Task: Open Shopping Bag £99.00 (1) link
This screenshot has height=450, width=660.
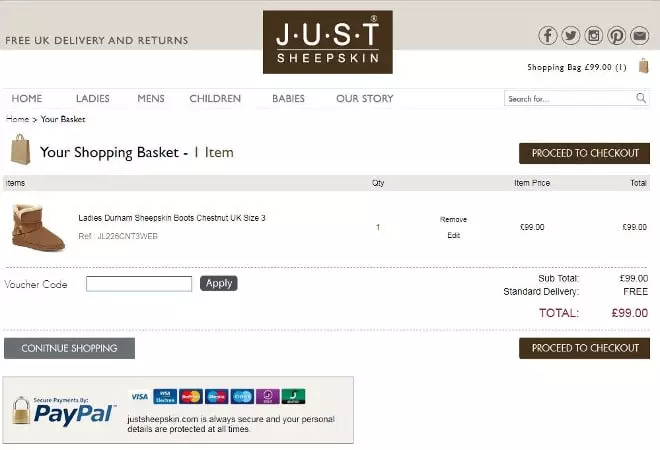Action: tap(577, 67)
